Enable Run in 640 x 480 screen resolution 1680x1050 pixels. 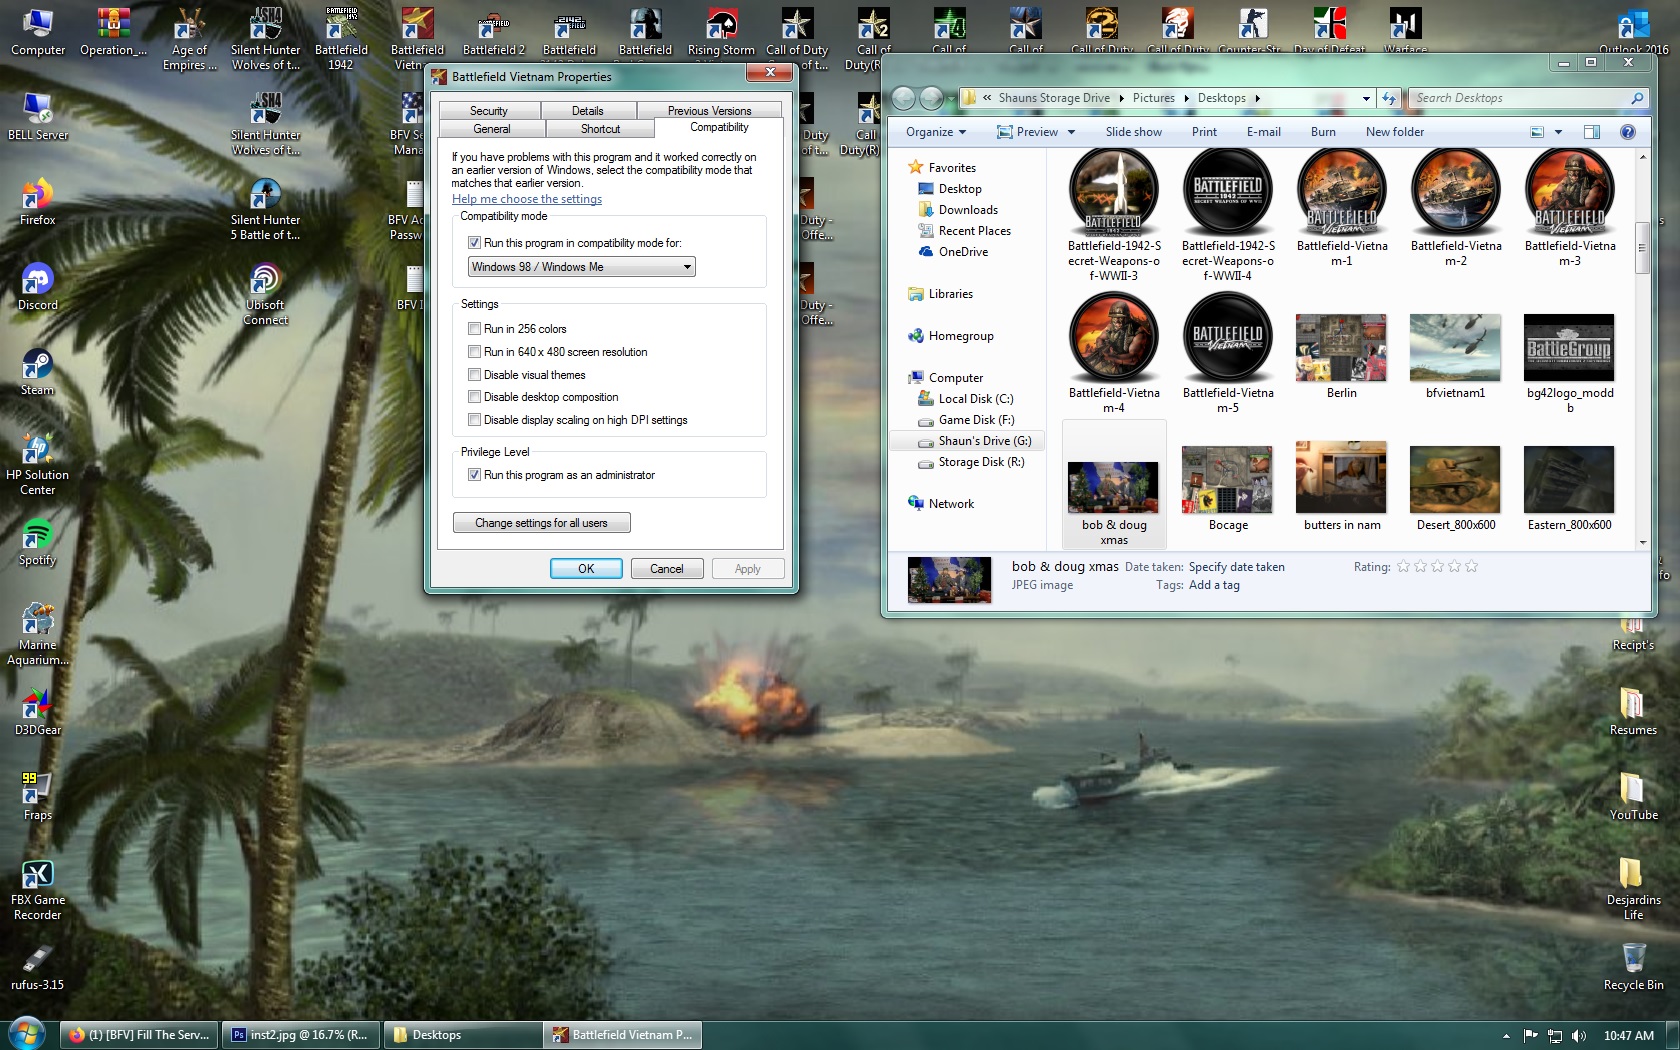coord(475,352)
